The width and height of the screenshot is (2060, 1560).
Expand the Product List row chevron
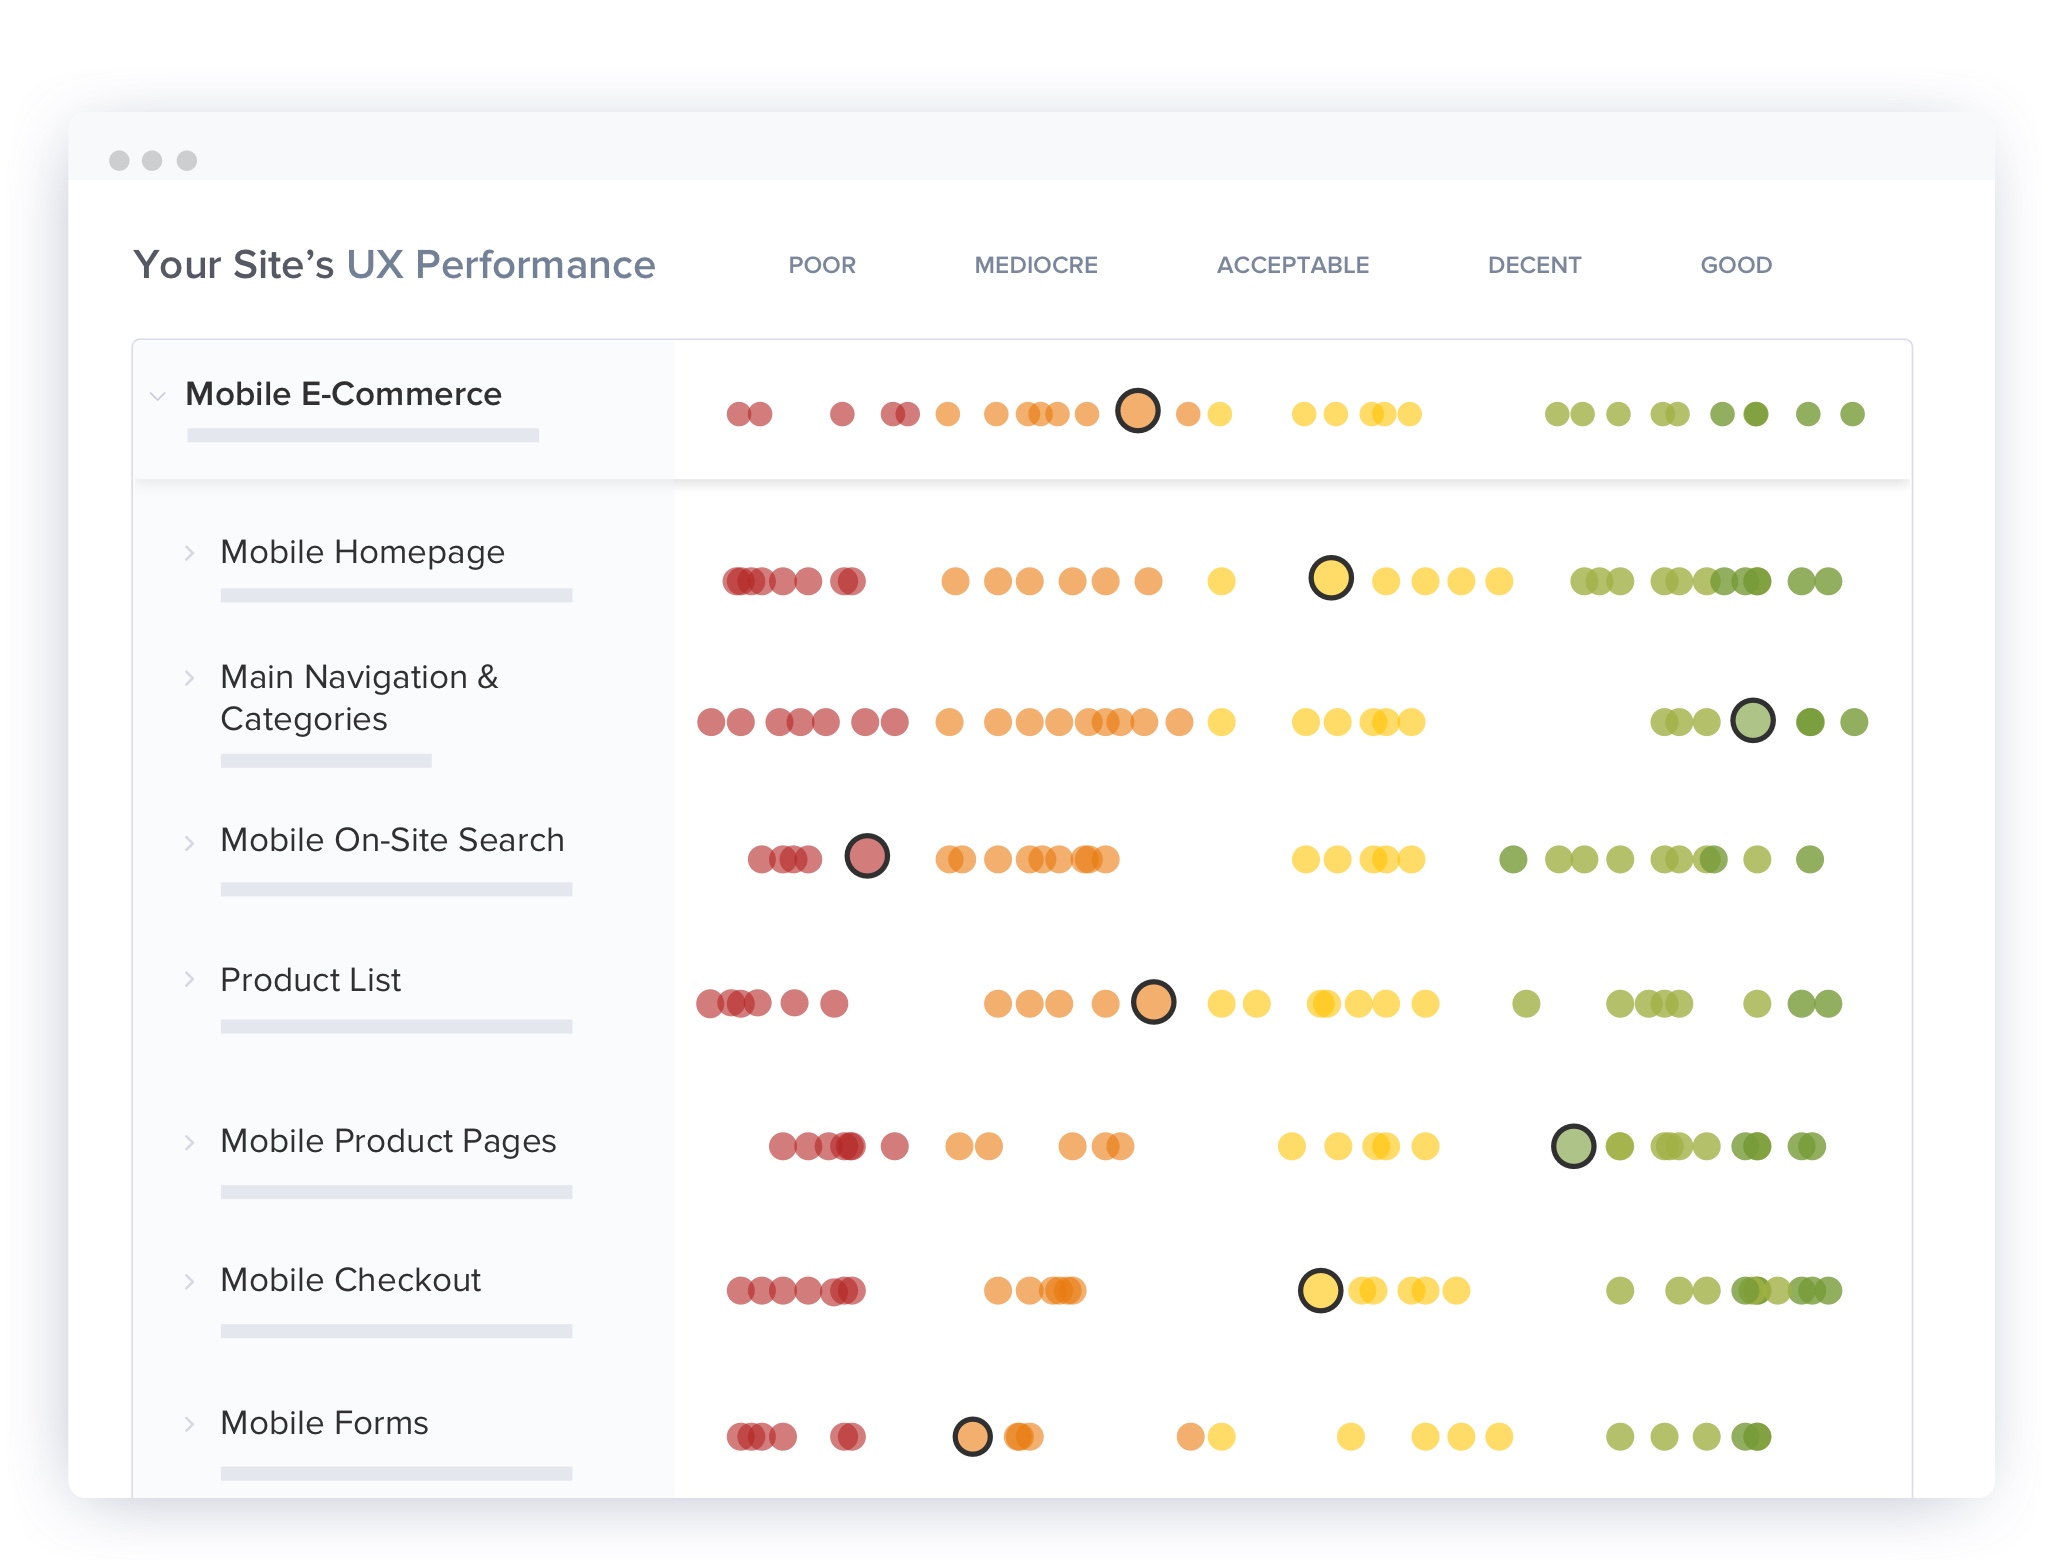pyautogui.click(x=189, y=980)
